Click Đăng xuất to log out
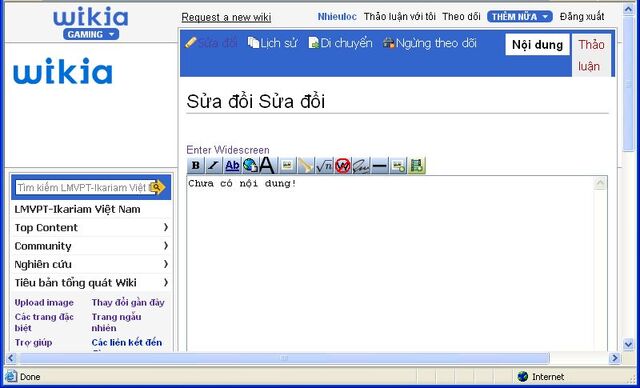The width and height of the screenshot is (640, 388). pyautogui.click(x=582, y=17)
